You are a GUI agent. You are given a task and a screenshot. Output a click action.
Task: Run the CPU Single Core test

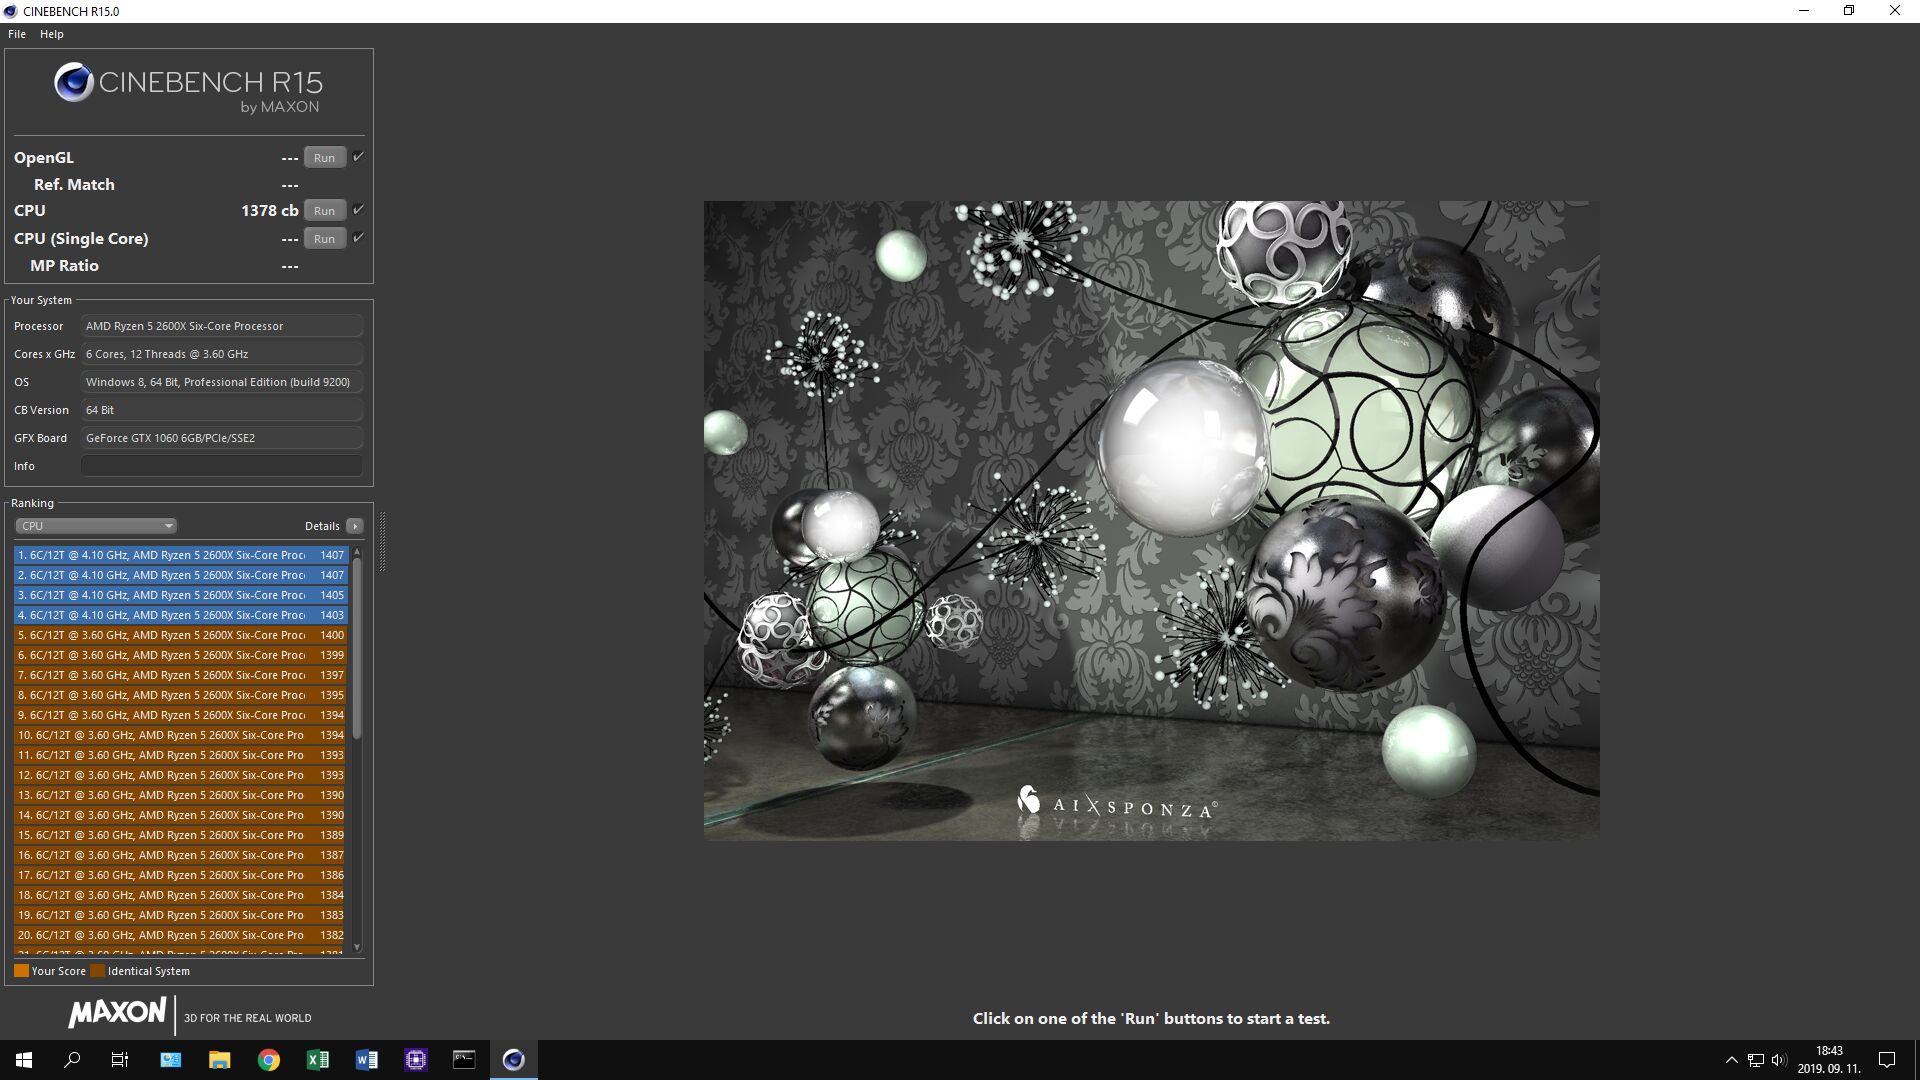[324, 239]
